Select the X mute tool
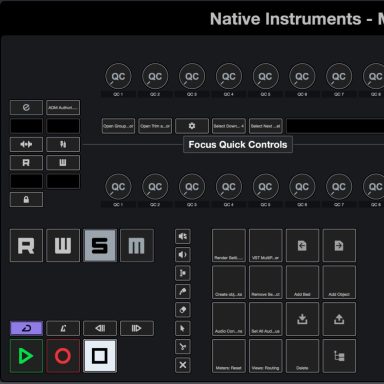Viewport: 384px width, 384px height. coord(183,365)
